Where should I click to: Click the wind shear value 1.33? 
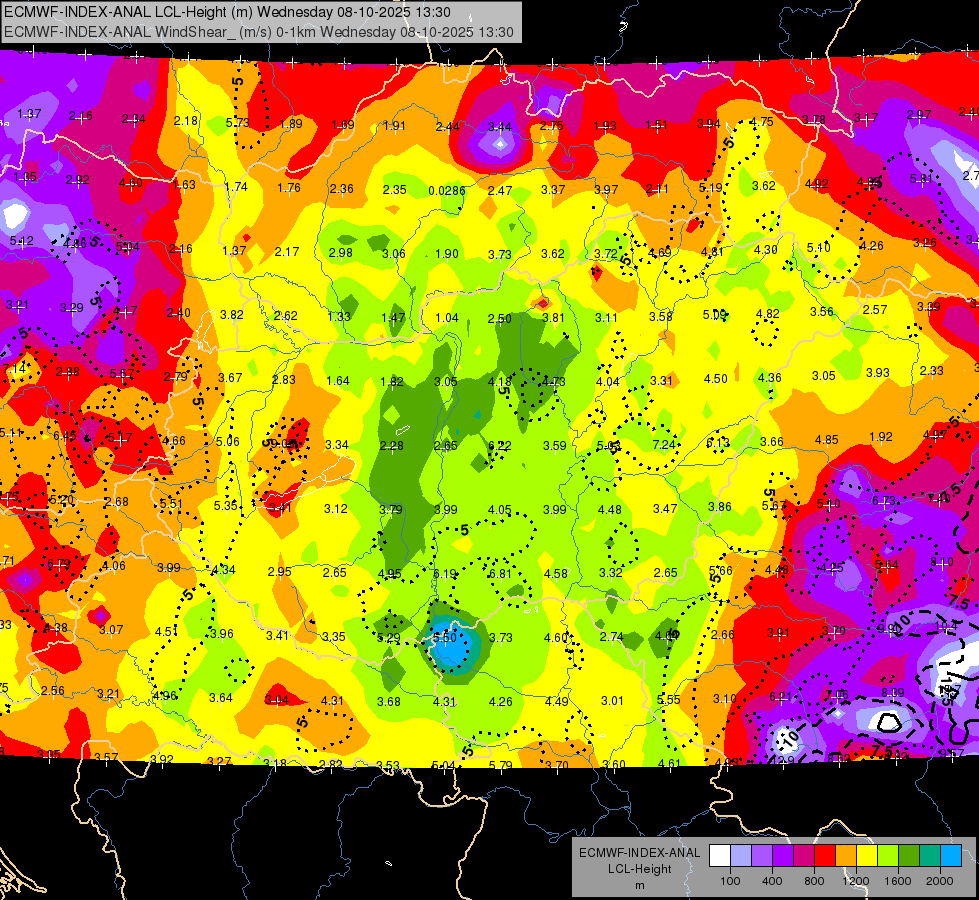[x=338, y=317]
